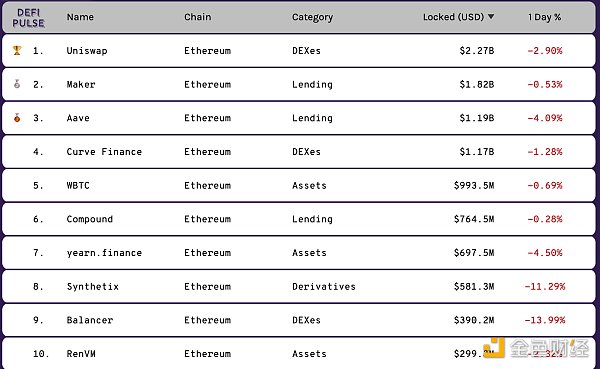
Task: Click the Derivatives category in Synthetix row
Action: click(324, 286)
